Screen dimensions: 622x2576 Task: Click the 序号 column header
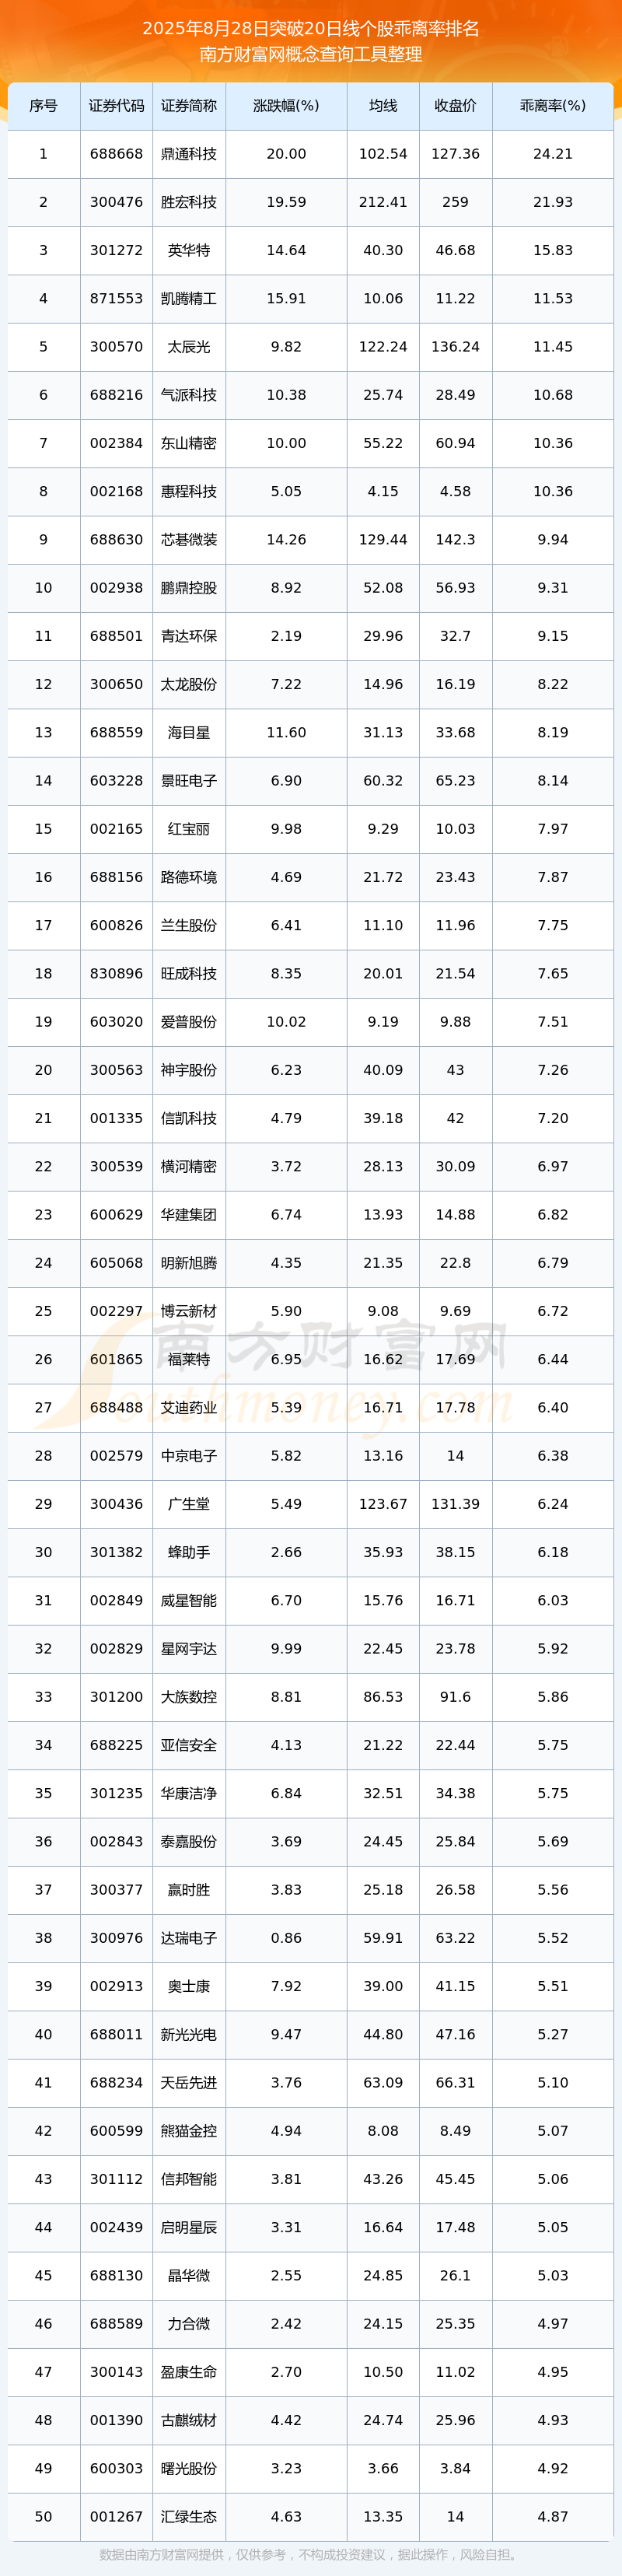coord(43,106)
